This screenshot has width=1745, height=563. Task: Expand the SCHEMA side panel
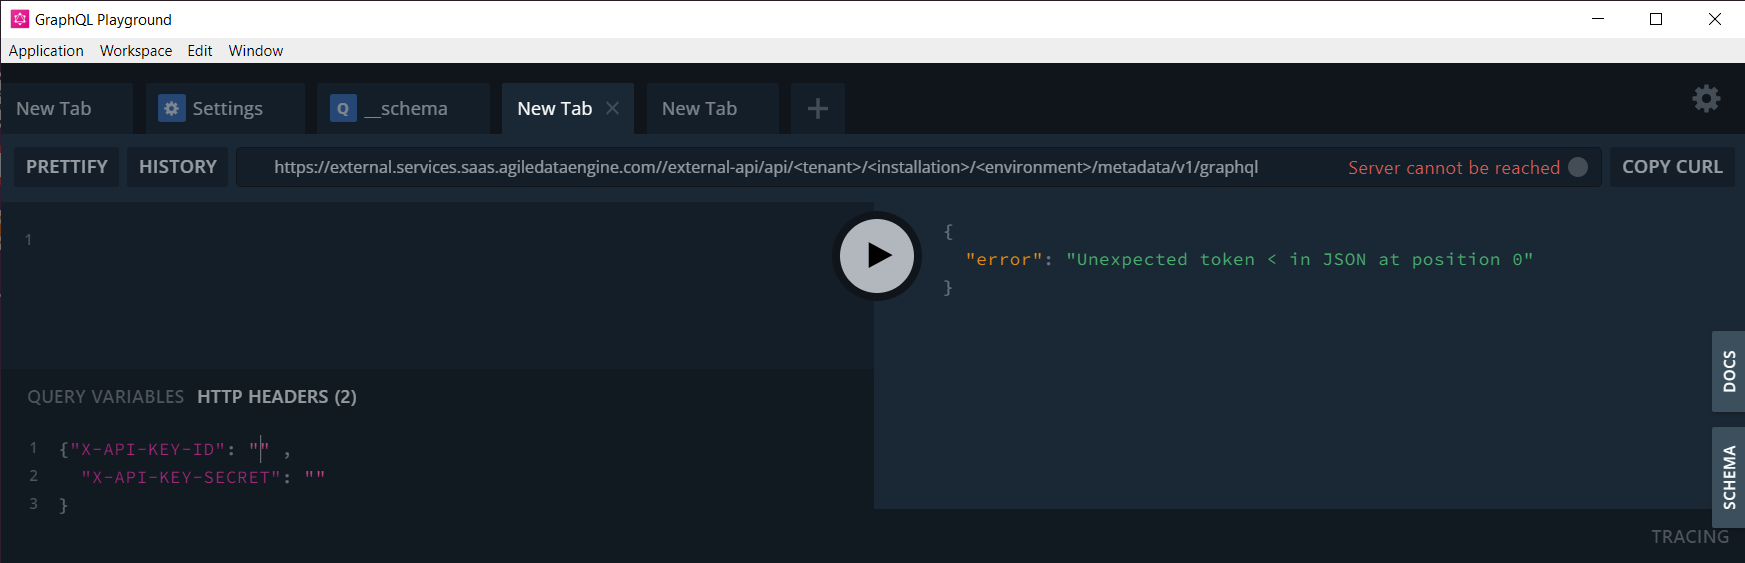click(1729, 477)
